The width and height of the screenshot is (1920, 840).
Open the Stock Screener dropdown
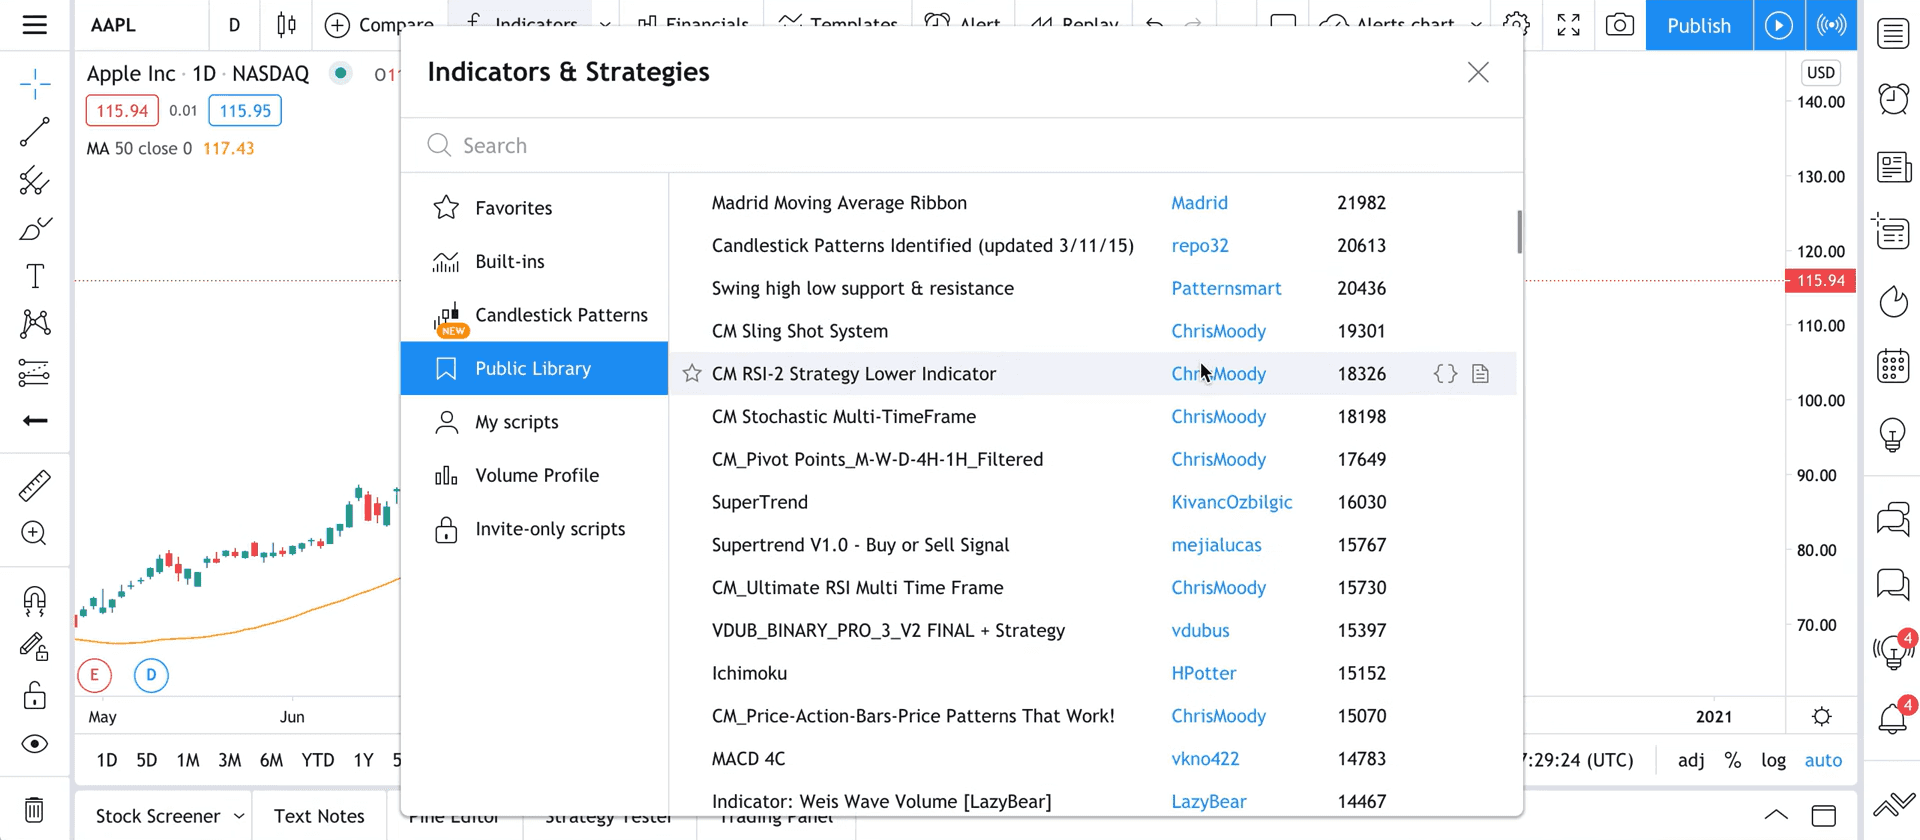point(168,816)
